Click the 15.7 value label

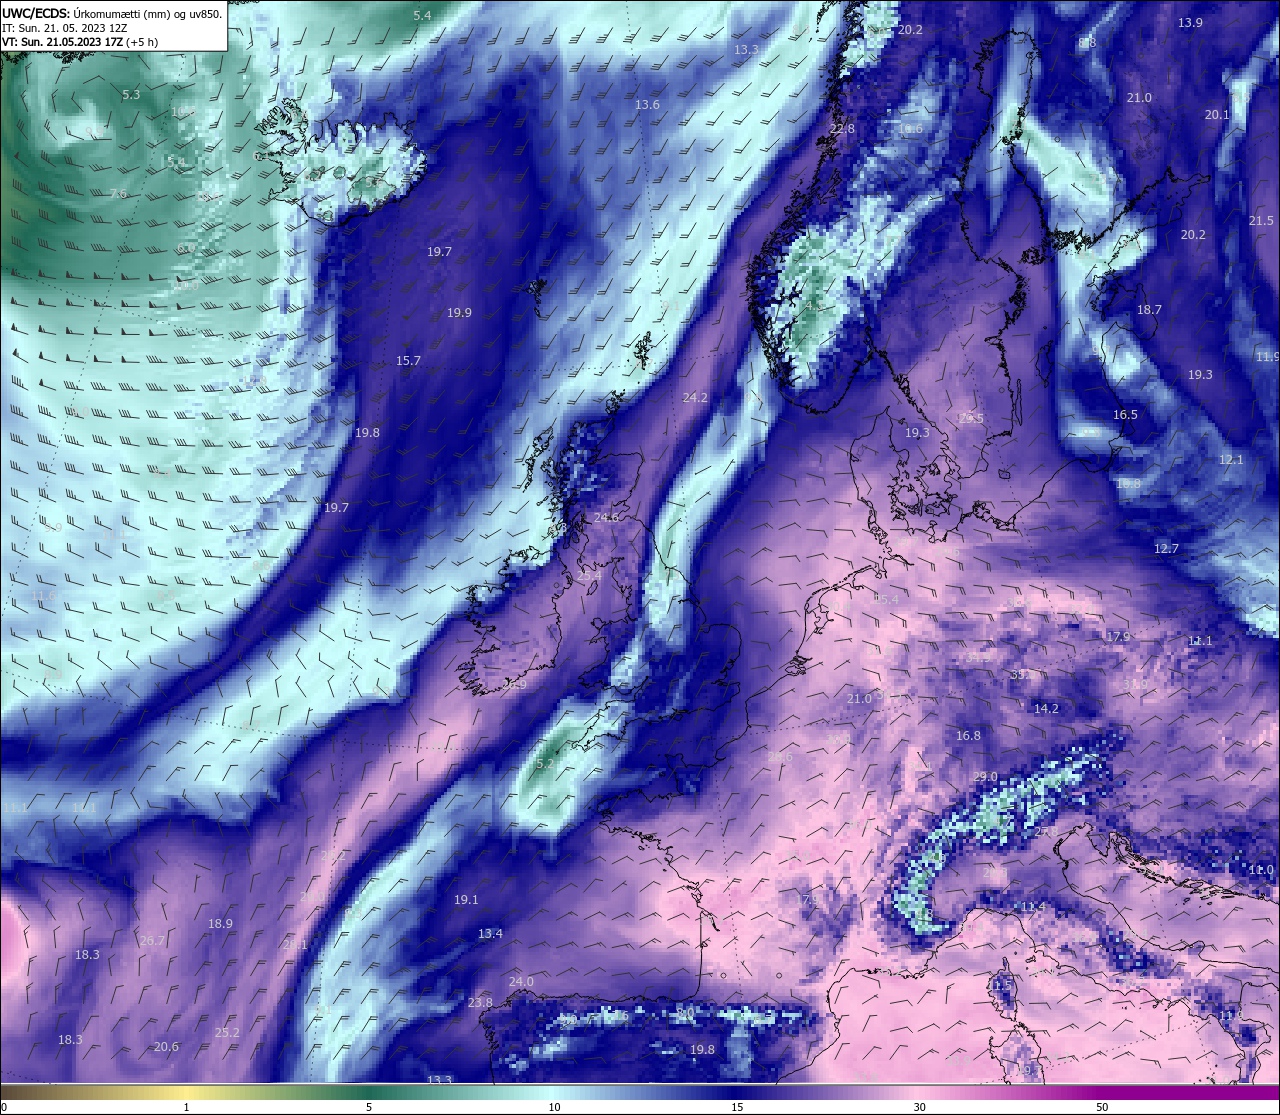point(408,361)
